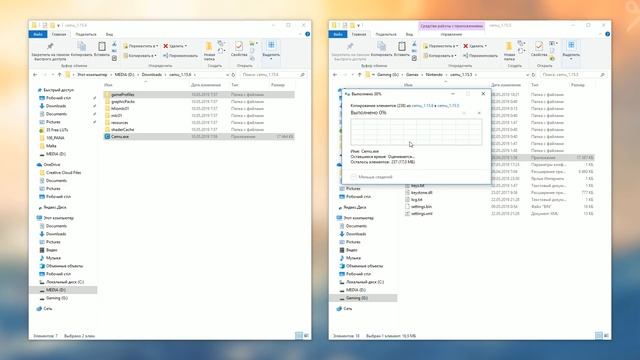Cancel the copy with small X beside pause

click(479, 113)
